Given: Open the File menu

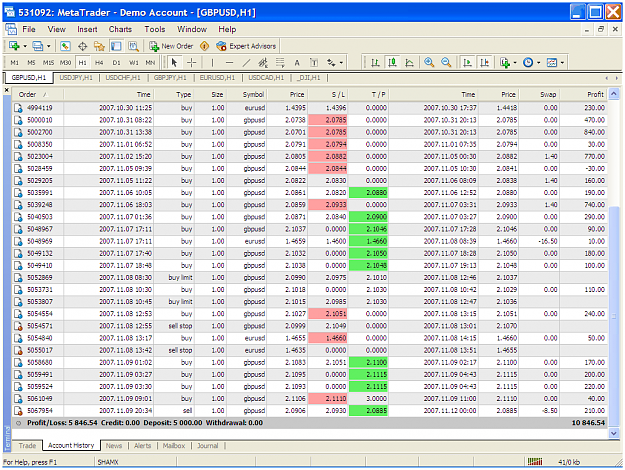Looking at the screenshot, I should point(29,29).
